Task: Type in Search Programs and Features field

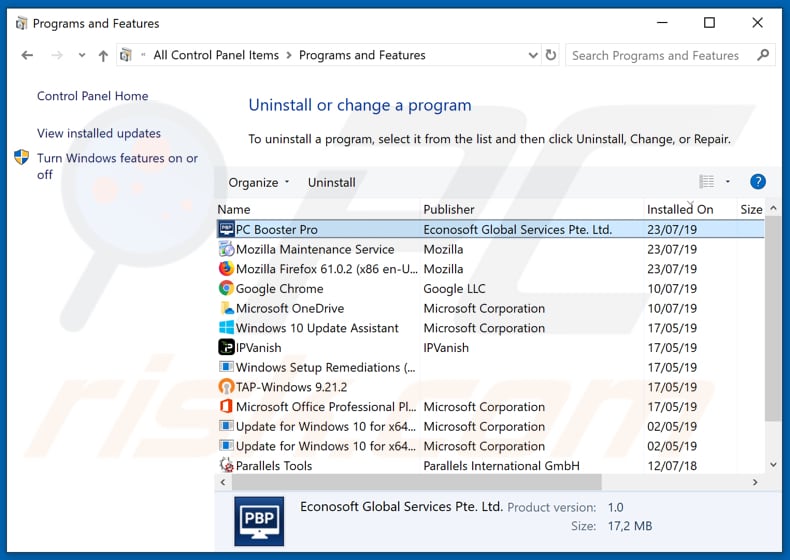Action: pyautogui.click(x=655, y=56)
